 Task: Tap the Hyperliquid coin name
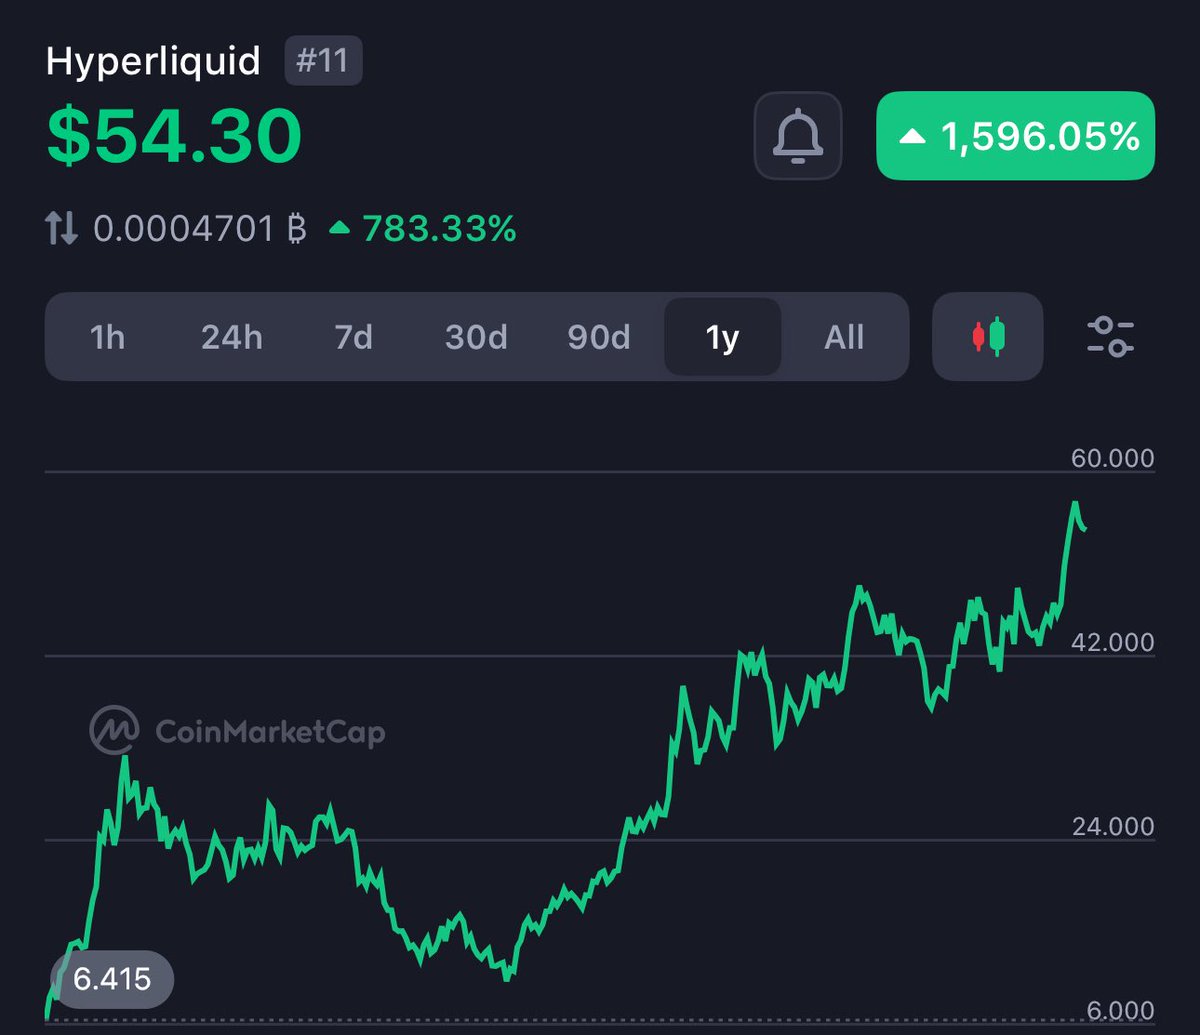(x=153, y=62)
